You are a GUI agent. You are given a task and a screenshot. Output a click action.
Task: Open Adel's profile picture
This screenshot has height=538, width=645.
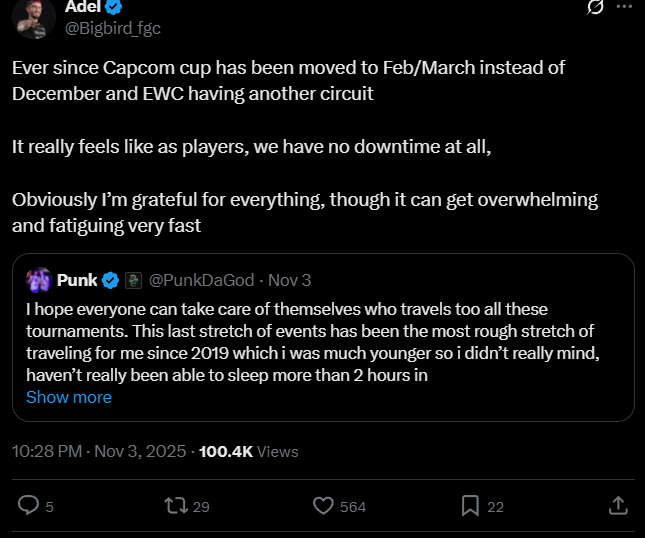coord(34,17)
